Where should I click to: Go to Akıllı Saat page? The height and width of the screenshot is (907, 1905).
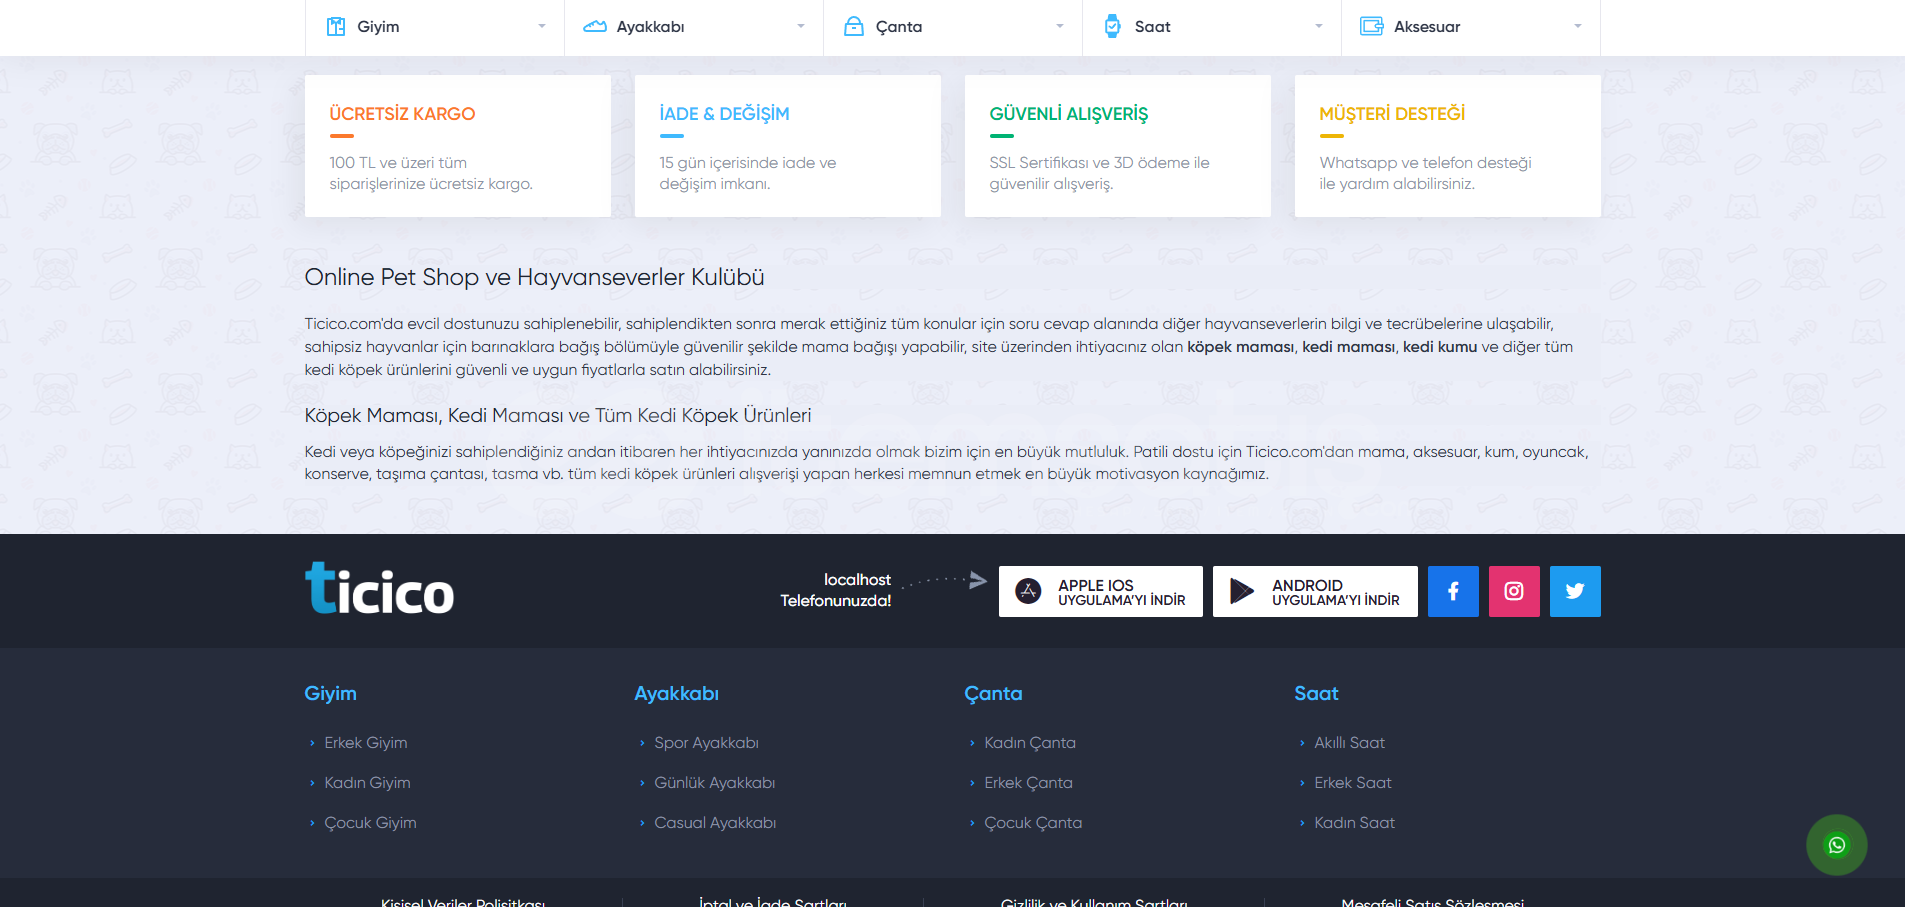tap(1349, 743)
